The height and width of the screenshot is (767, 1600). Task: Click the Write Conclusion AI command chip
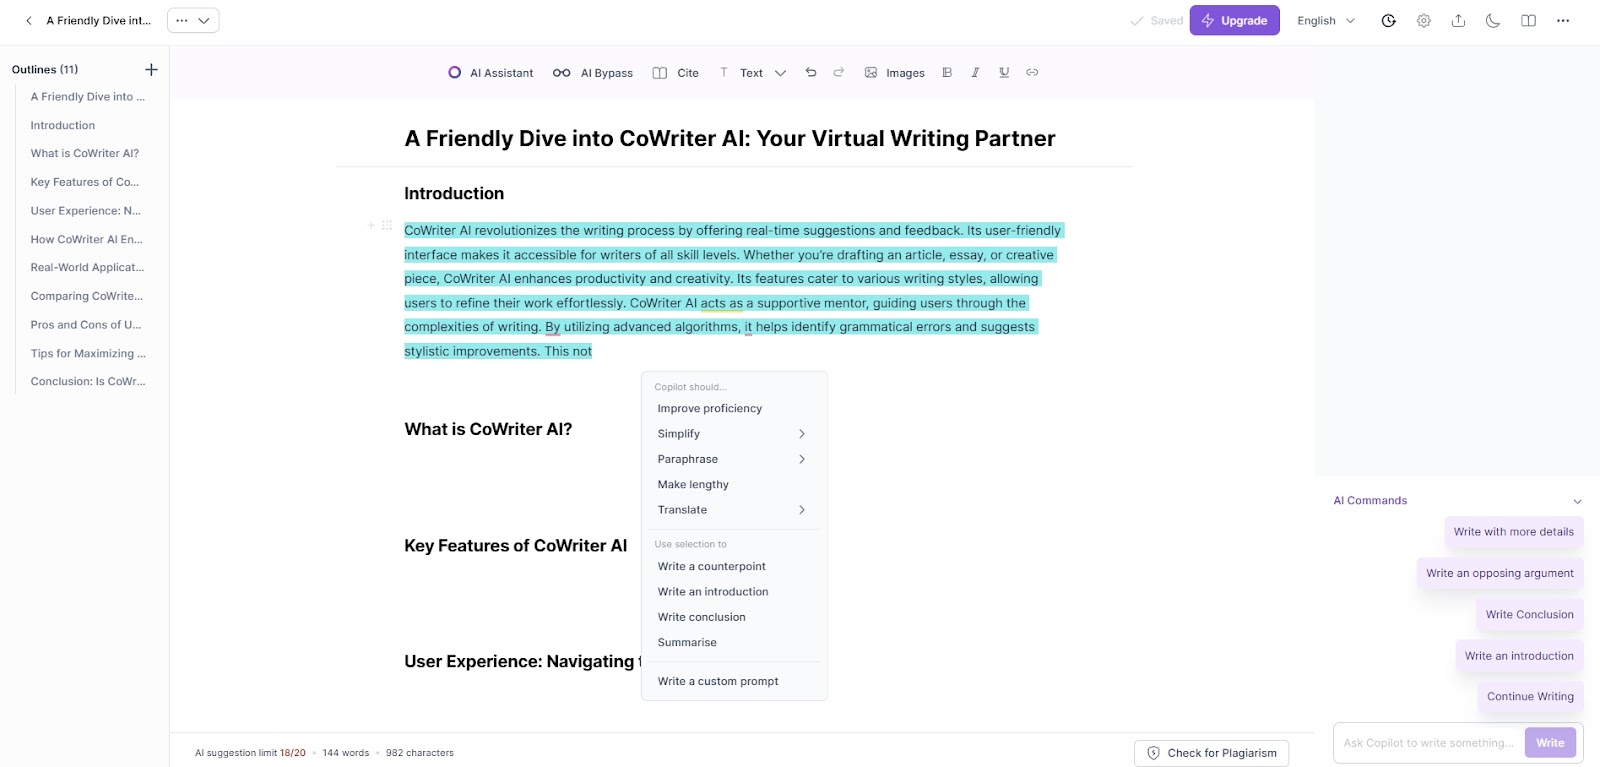[1530, 615]
